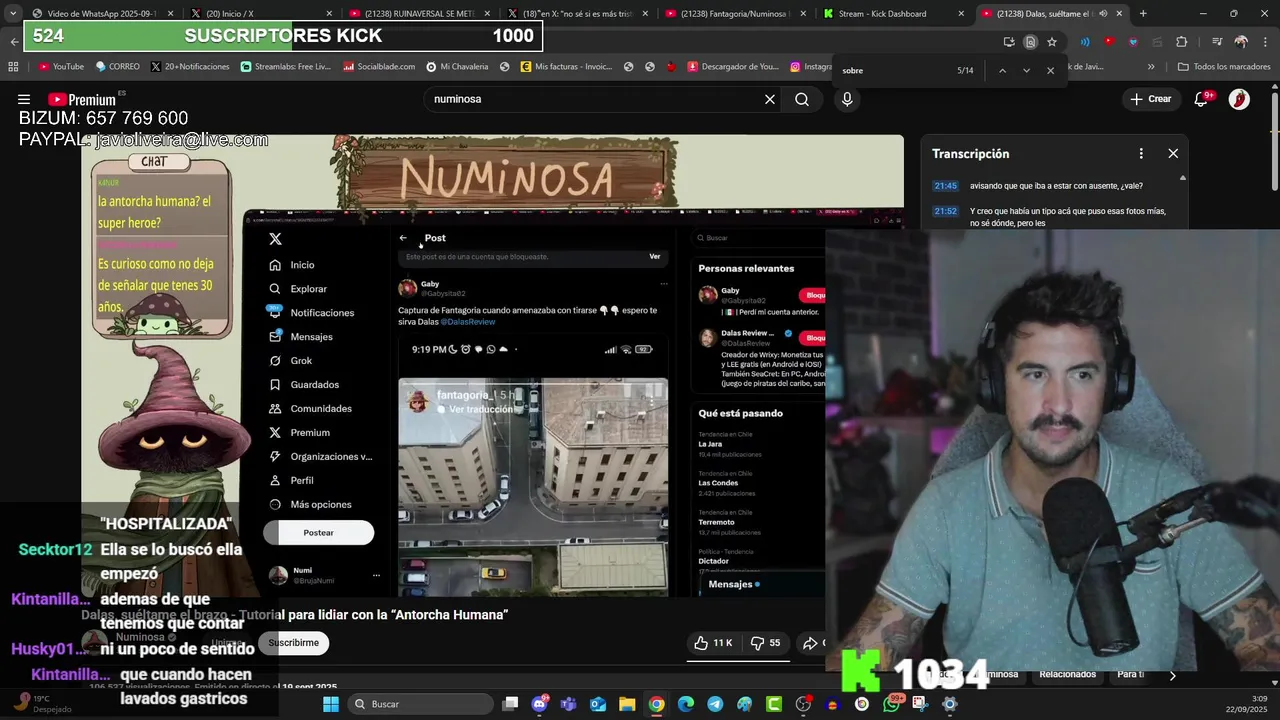
Task: Select the Relacionados filter chip
Action: pyautogui.click(x=1067, y=674)
